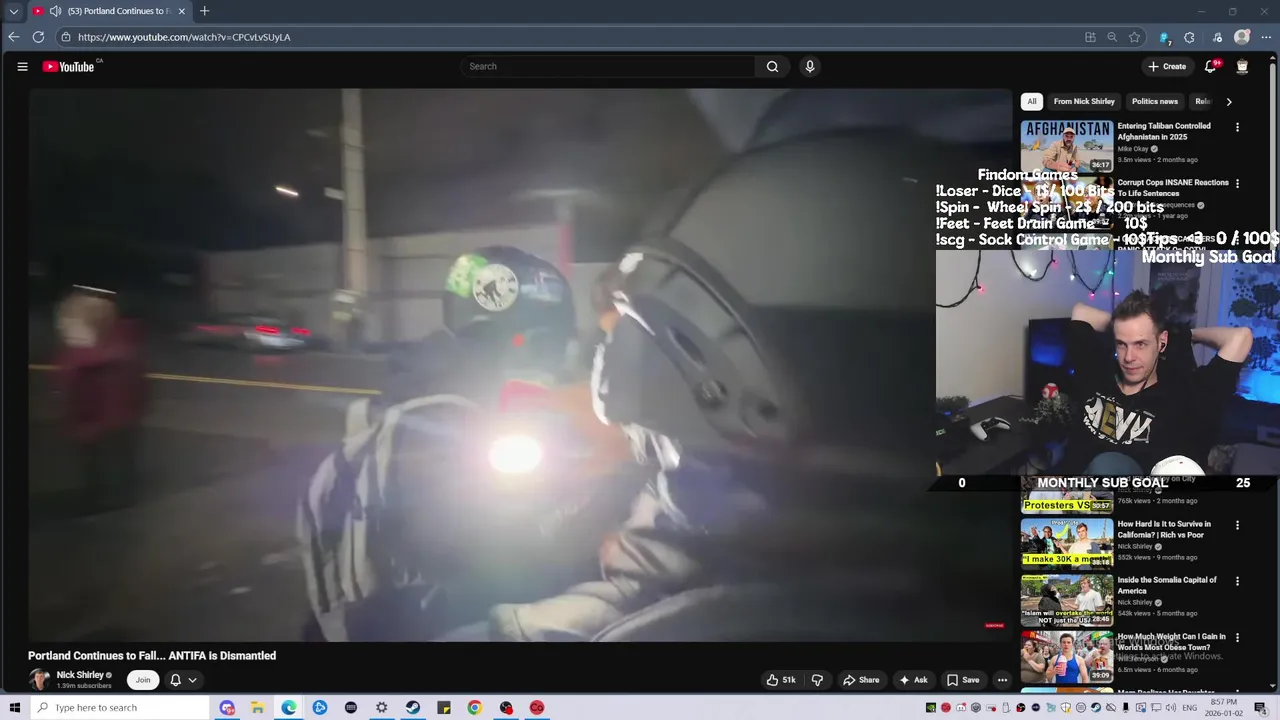Open Settings gear from taskbar

click(x=381, y=708)
